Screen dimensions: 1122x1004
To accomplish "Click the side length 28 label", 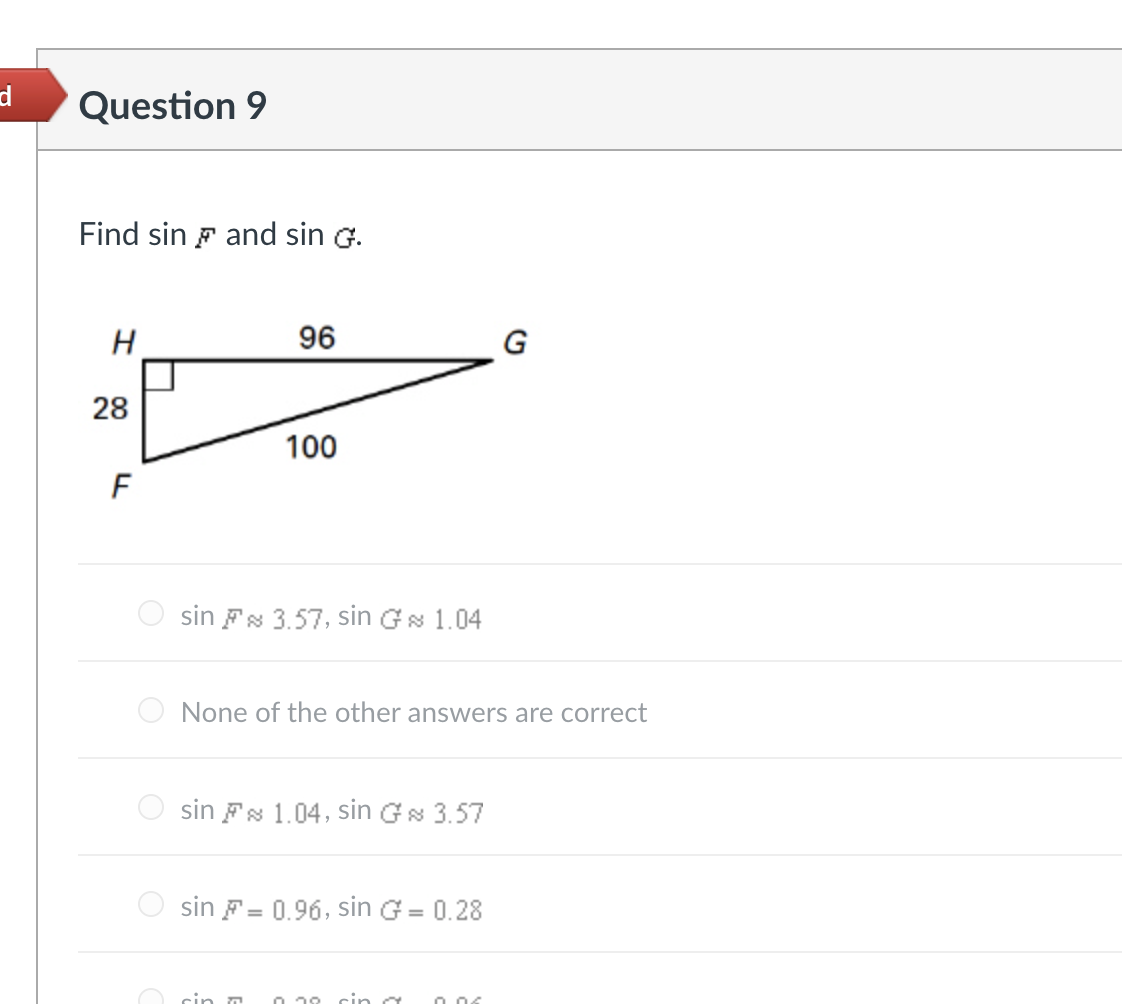I will click(x=110, y=408).
